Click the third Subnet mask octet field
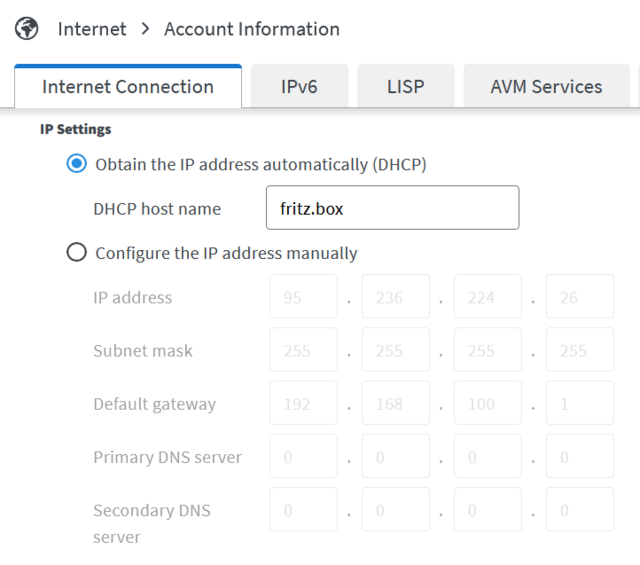 (488, 351)
